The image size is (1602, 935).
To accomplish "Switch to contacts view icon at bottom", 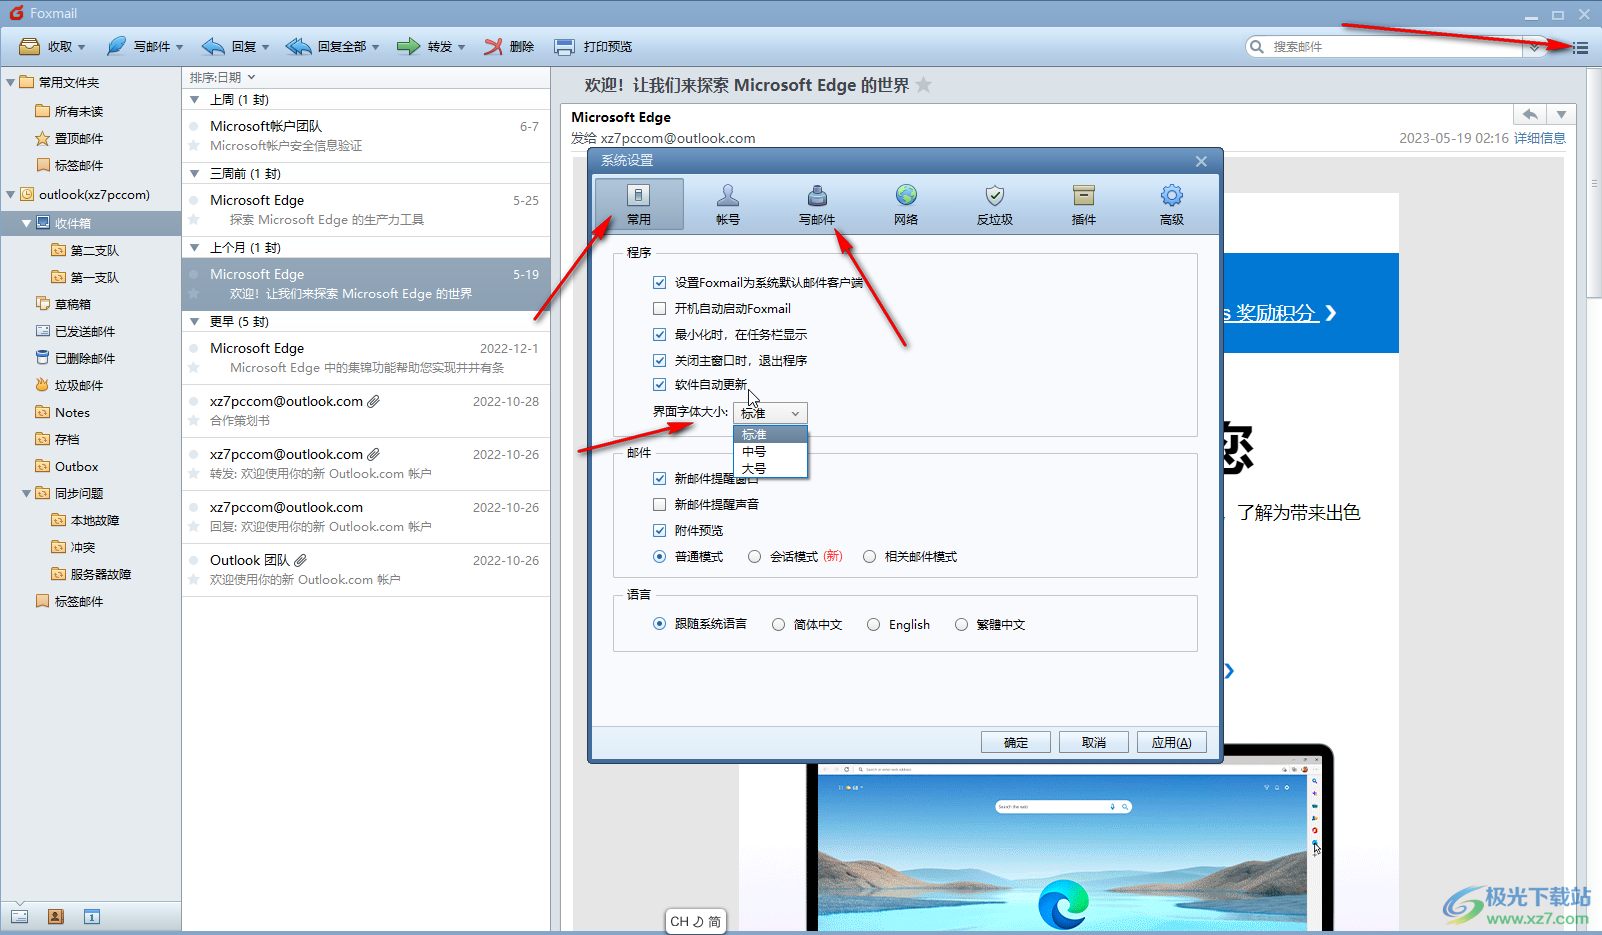I will pyautogui.click(x=56, y=916).
